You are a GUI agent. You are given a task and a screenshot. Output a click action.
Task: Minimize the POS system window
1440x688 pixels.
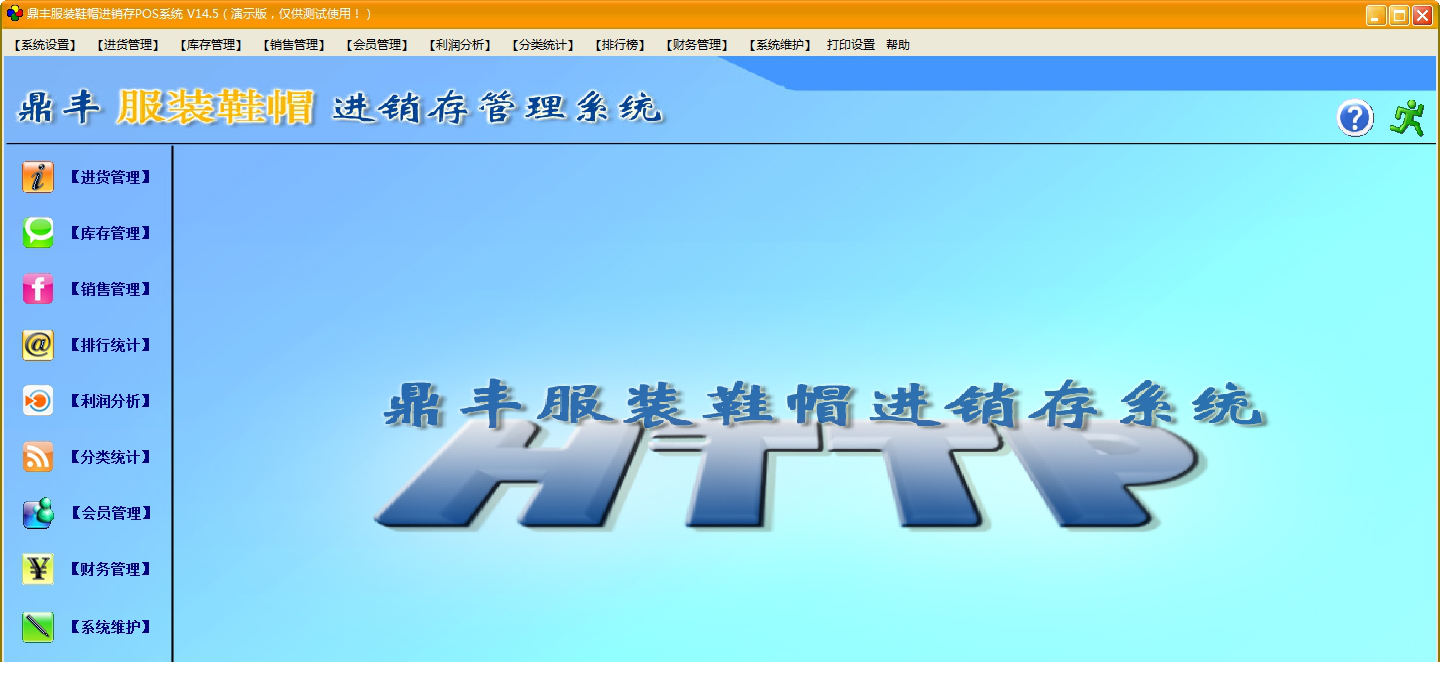pyautogui.click(x=1377, y=15)
